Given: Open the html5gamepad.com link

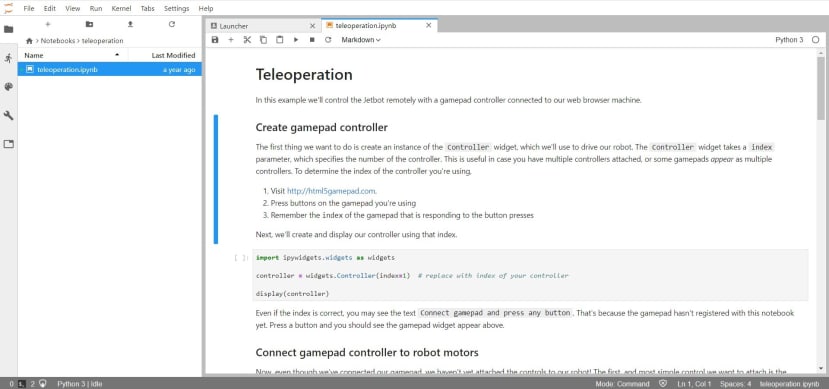Looking at the screenshot, I should [x=331, y=191].
